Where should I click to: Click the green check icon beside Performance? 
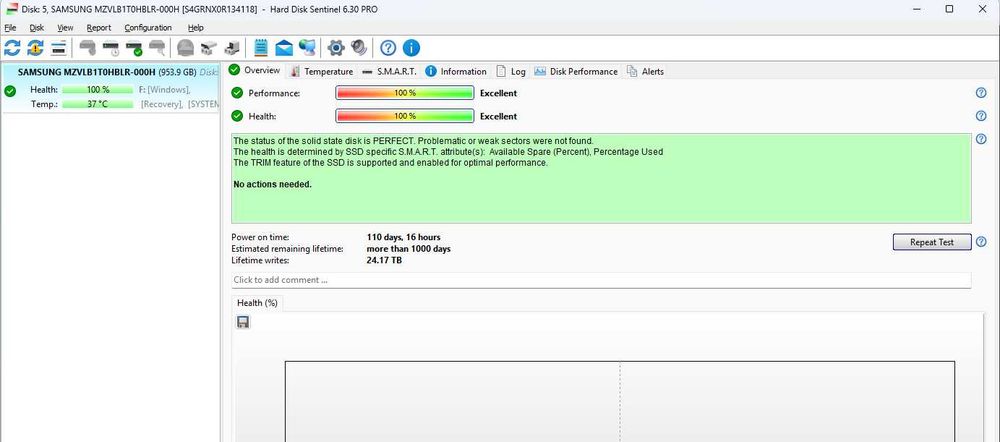coord(237,93)
